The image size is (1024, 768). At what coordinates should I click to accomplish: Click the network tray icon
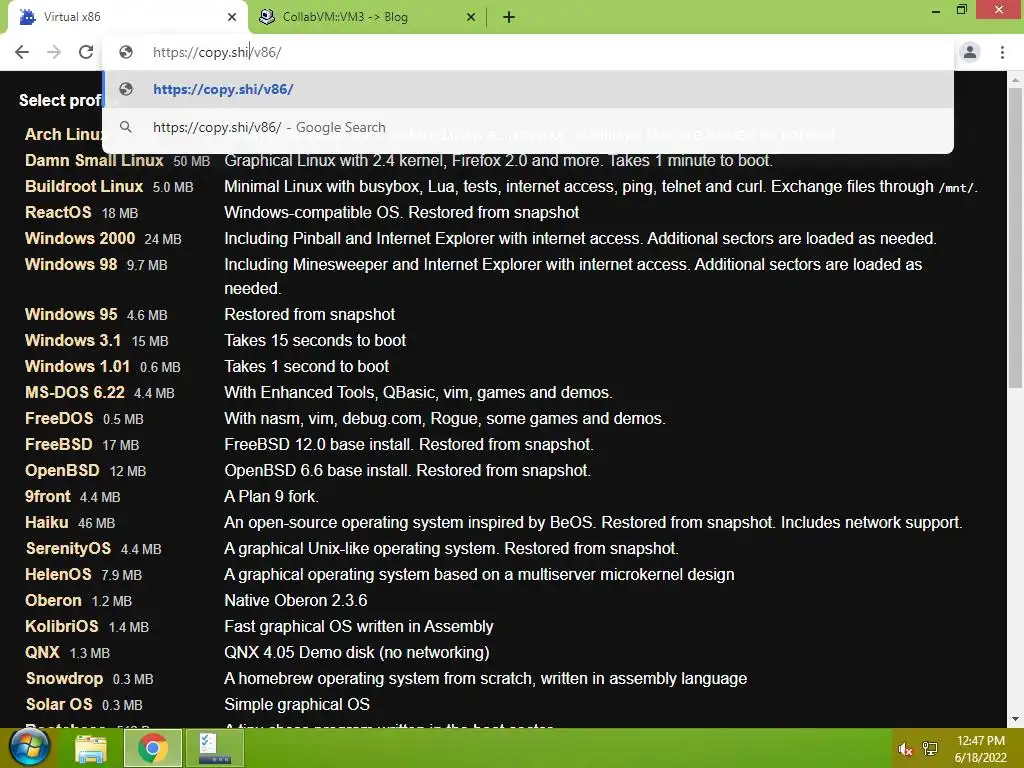930,749
